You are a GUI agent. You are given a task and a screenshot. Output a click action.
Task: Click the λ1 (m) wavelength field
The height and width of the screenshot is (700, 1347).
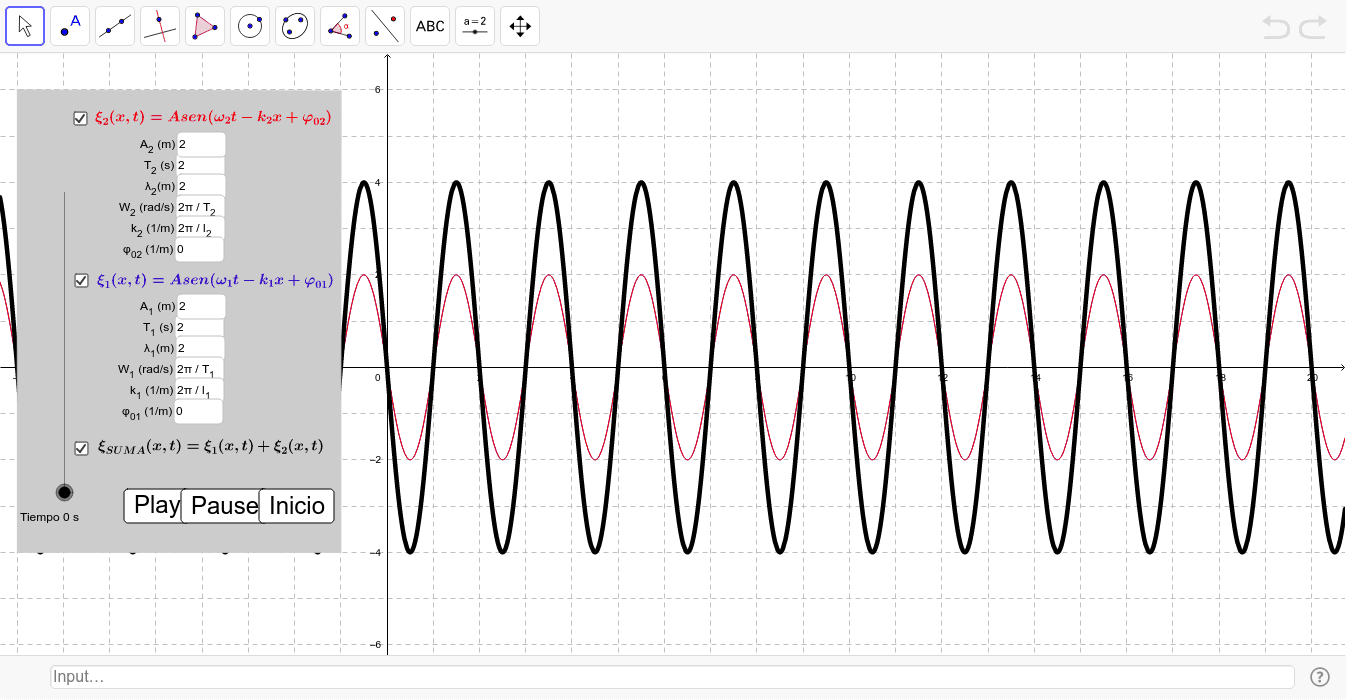coord(200,348)
